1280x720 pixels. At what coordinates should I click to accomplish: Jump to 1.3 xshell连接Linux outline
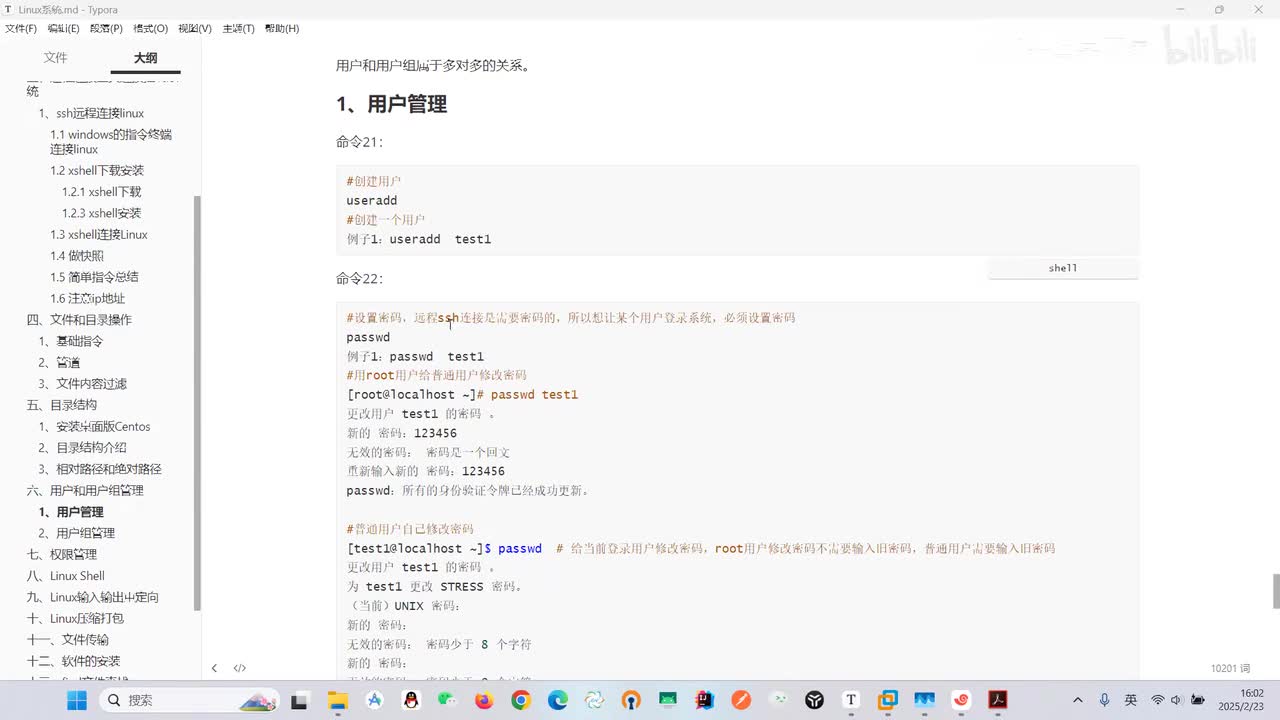(99, 234)
